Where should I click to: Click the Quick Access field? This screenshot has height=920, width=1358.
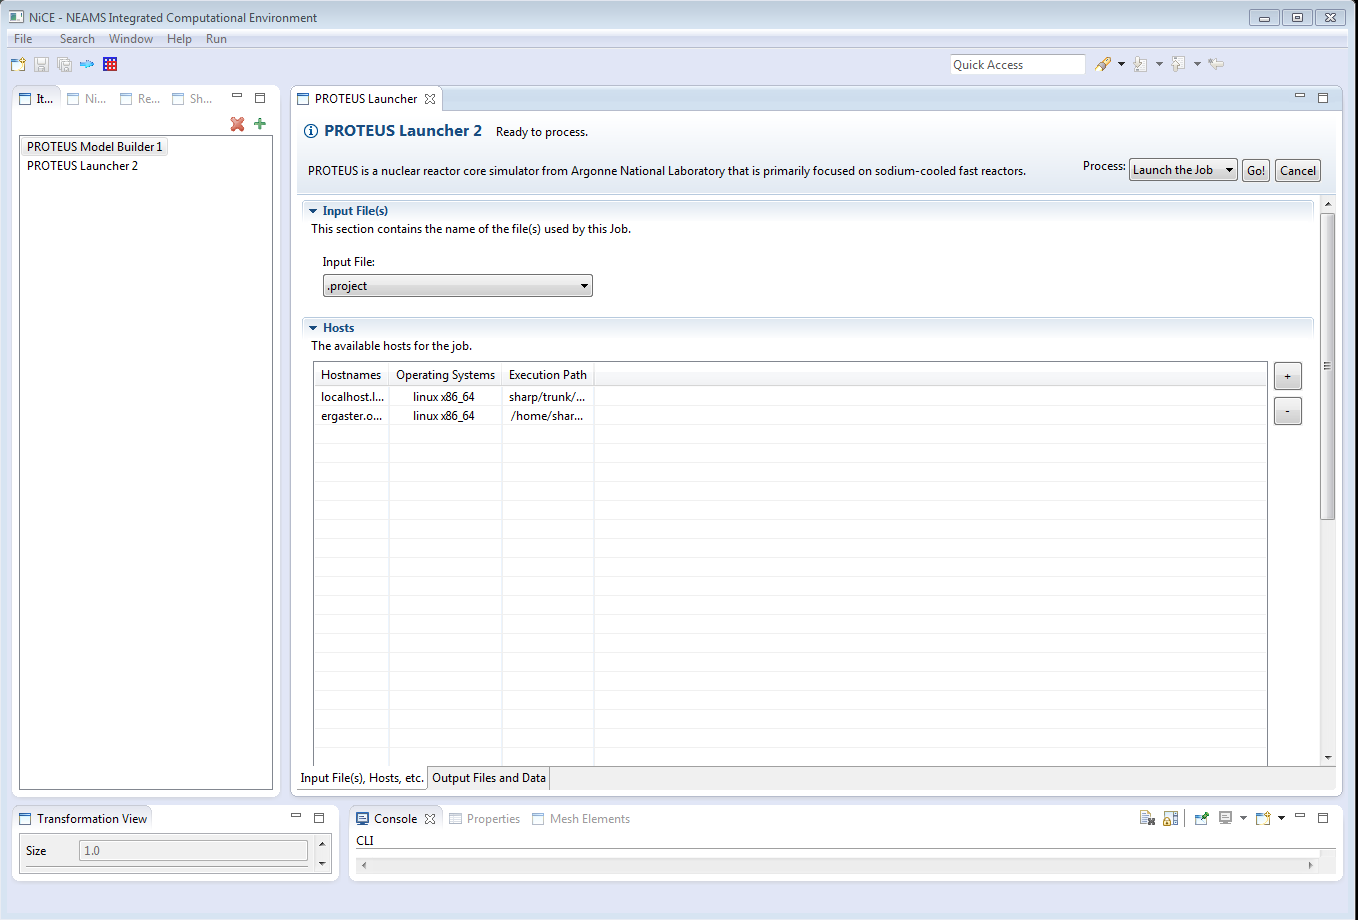(x=1017, y=65)
